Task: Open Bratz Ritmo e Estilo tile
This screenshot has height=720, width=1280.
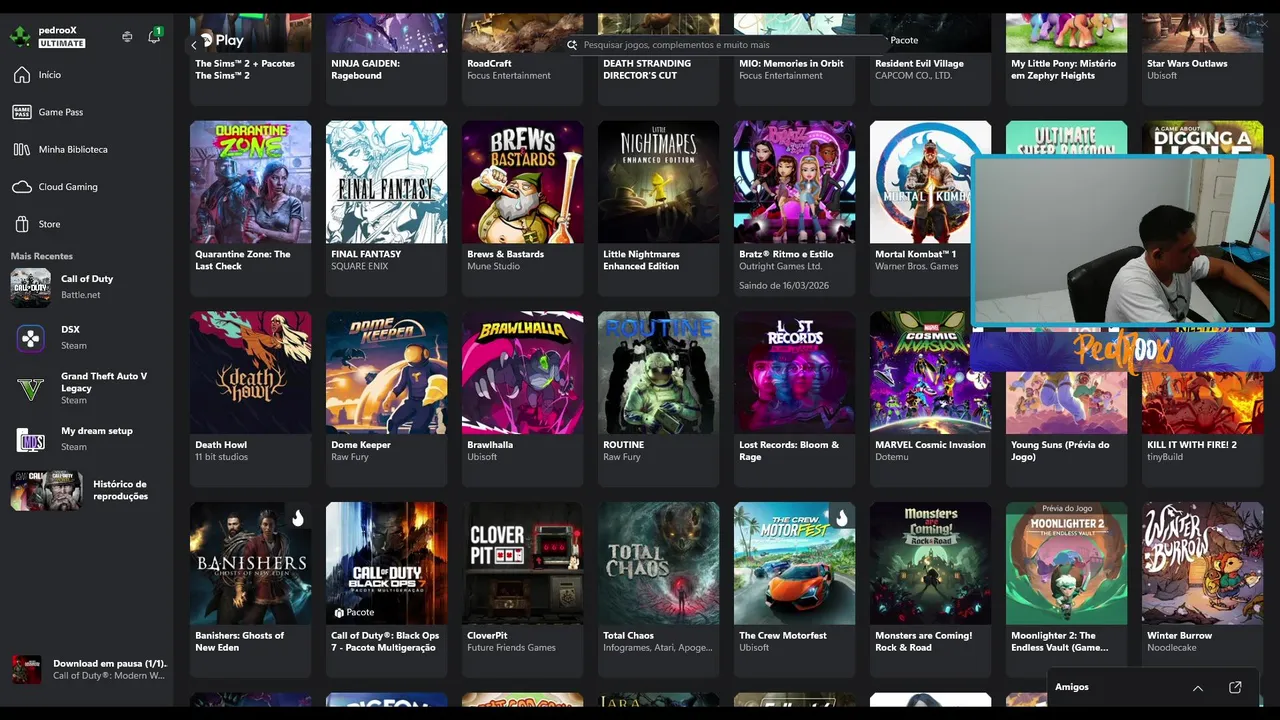Action: pyautogui.click(x=795, y=208)
